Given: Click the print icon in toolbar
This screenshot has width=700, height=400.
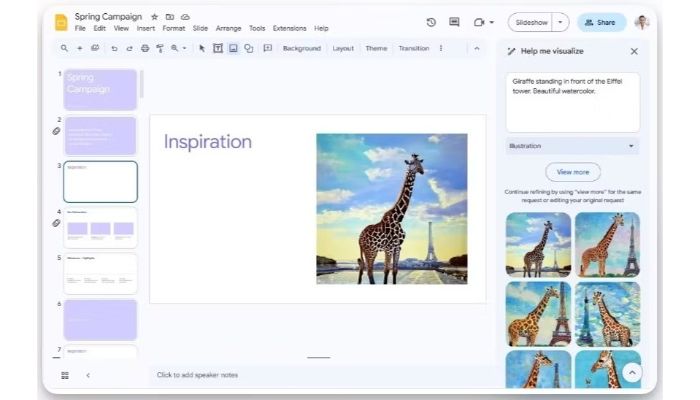Looking at the screenshot, I should click(145, 48).
